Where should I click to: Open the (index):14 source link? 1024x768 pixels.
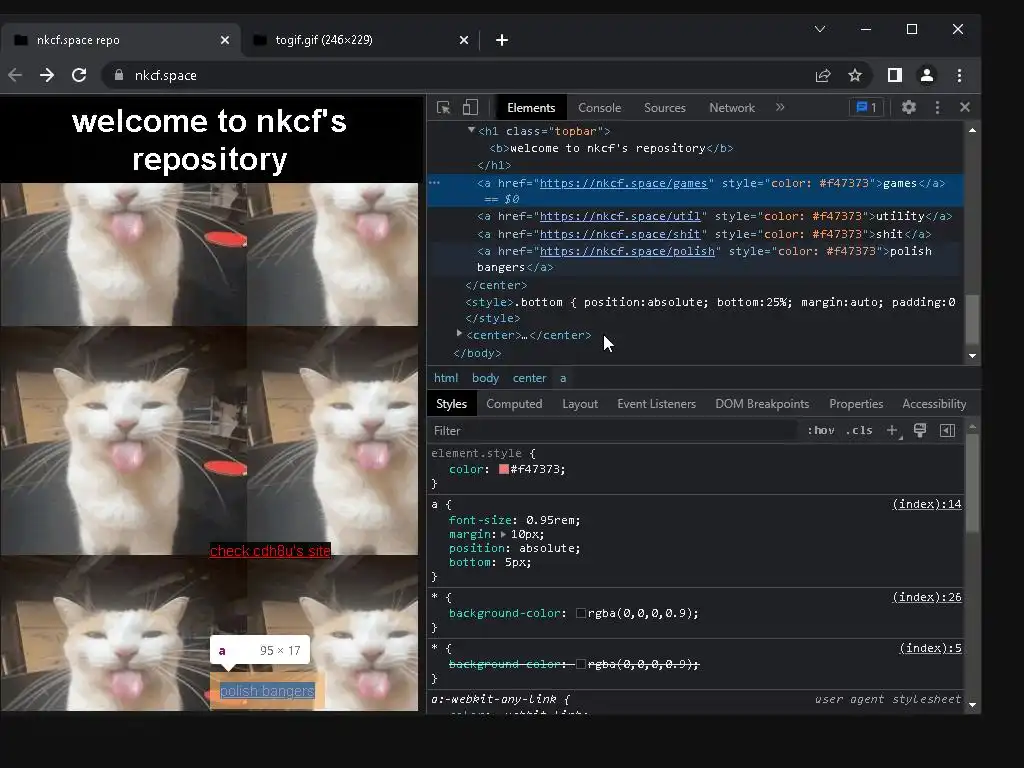pos(927,504)
